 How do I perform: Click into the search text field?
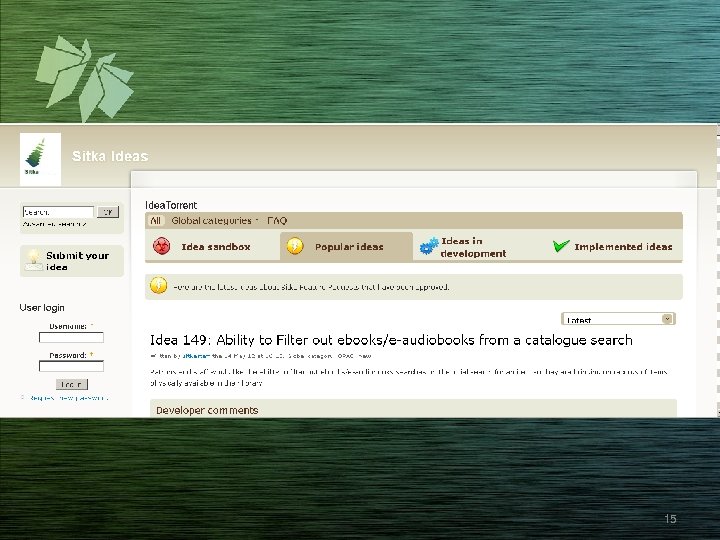tap(58, 212)
